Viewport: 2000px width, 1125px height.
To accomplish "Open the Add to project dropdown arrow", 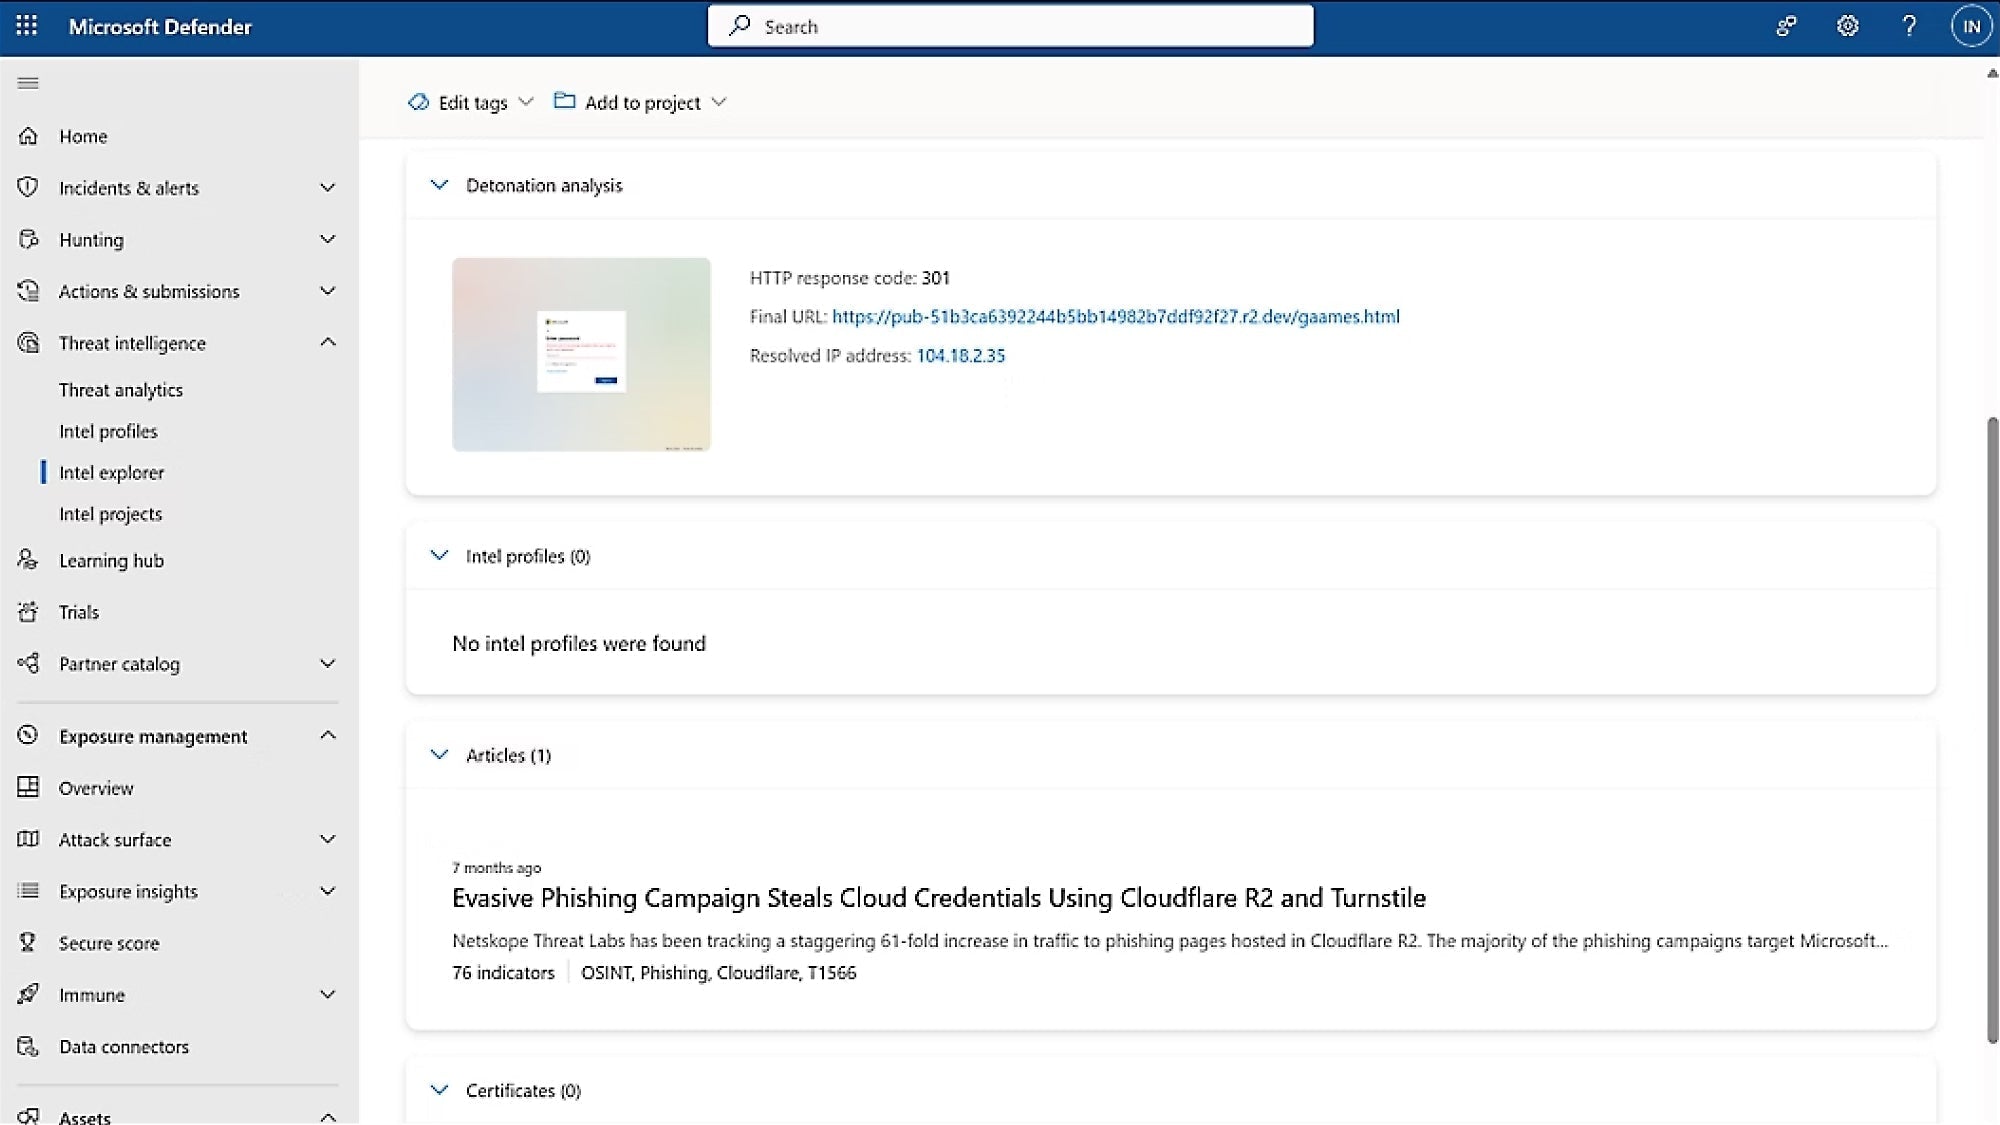I will (x=719, y=102).
